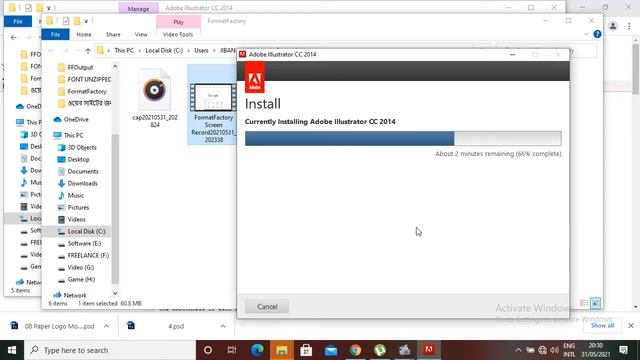Image resolution: width=640 pixels, height=360 pixels.
Task: Show hidden system tray icons
Action: (x=518, y=350)
